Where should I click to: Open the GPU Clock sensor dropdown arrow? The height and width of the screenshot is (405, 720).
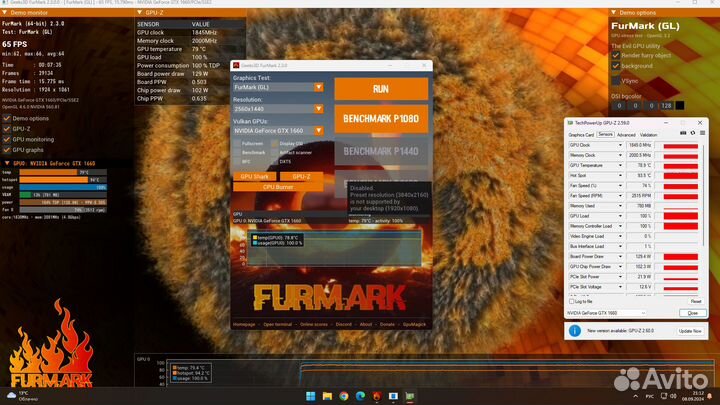click(622, 145)
